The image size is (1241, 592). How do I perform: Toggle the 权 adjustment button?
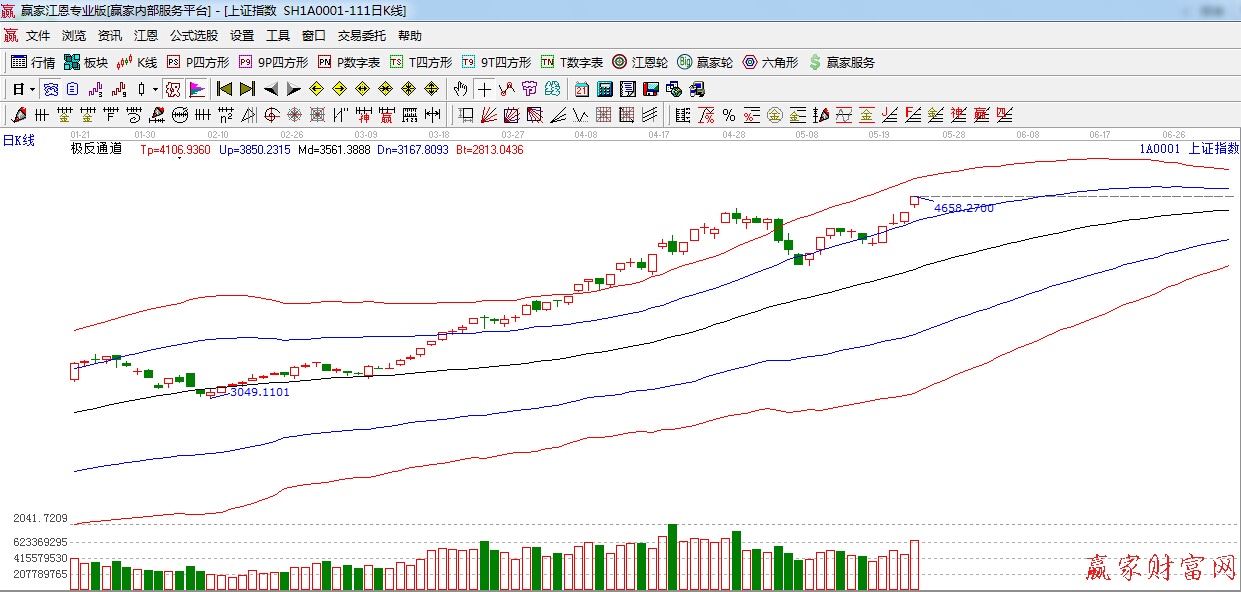(x=173, y=89)
